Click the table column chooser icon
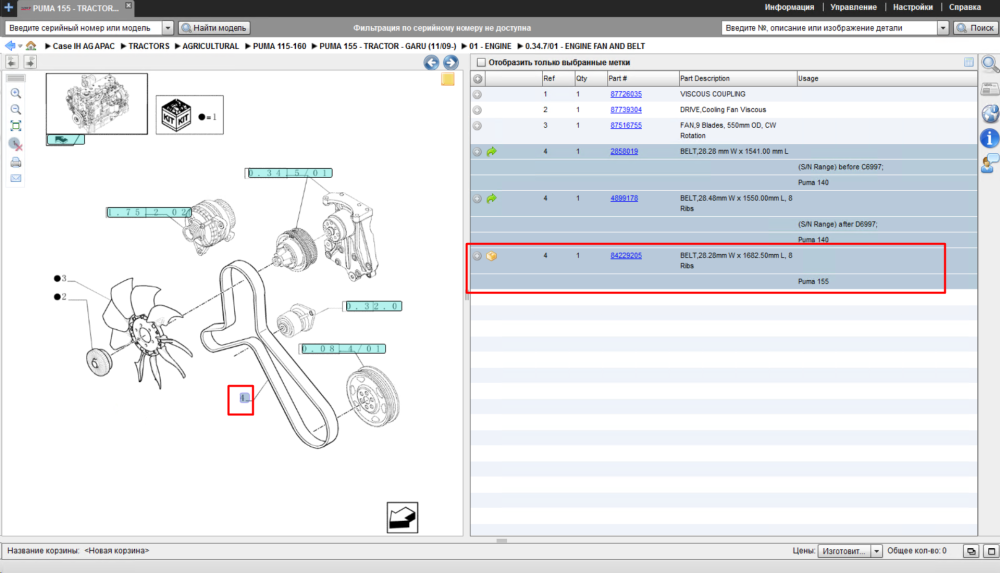1000x573 pixels. tap(969, 62)
